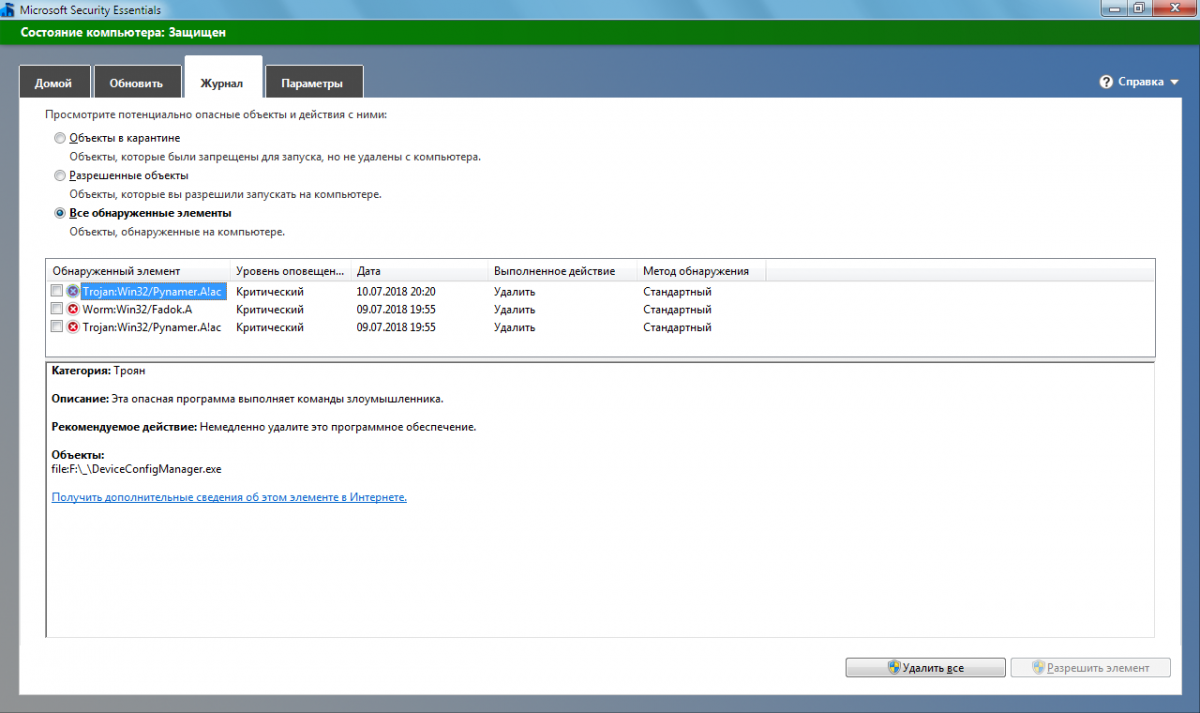Click the help question mark icon

point(1106,82)
